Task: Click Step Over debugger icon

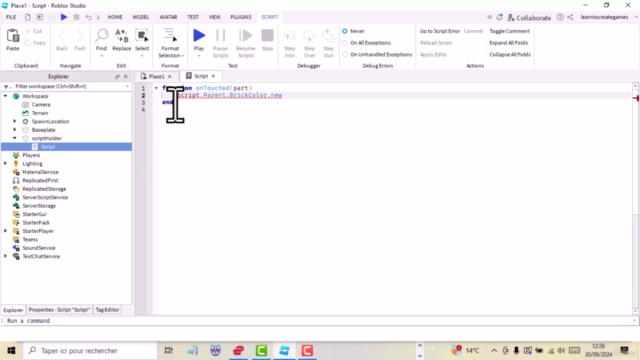Action: click(309, 36)
